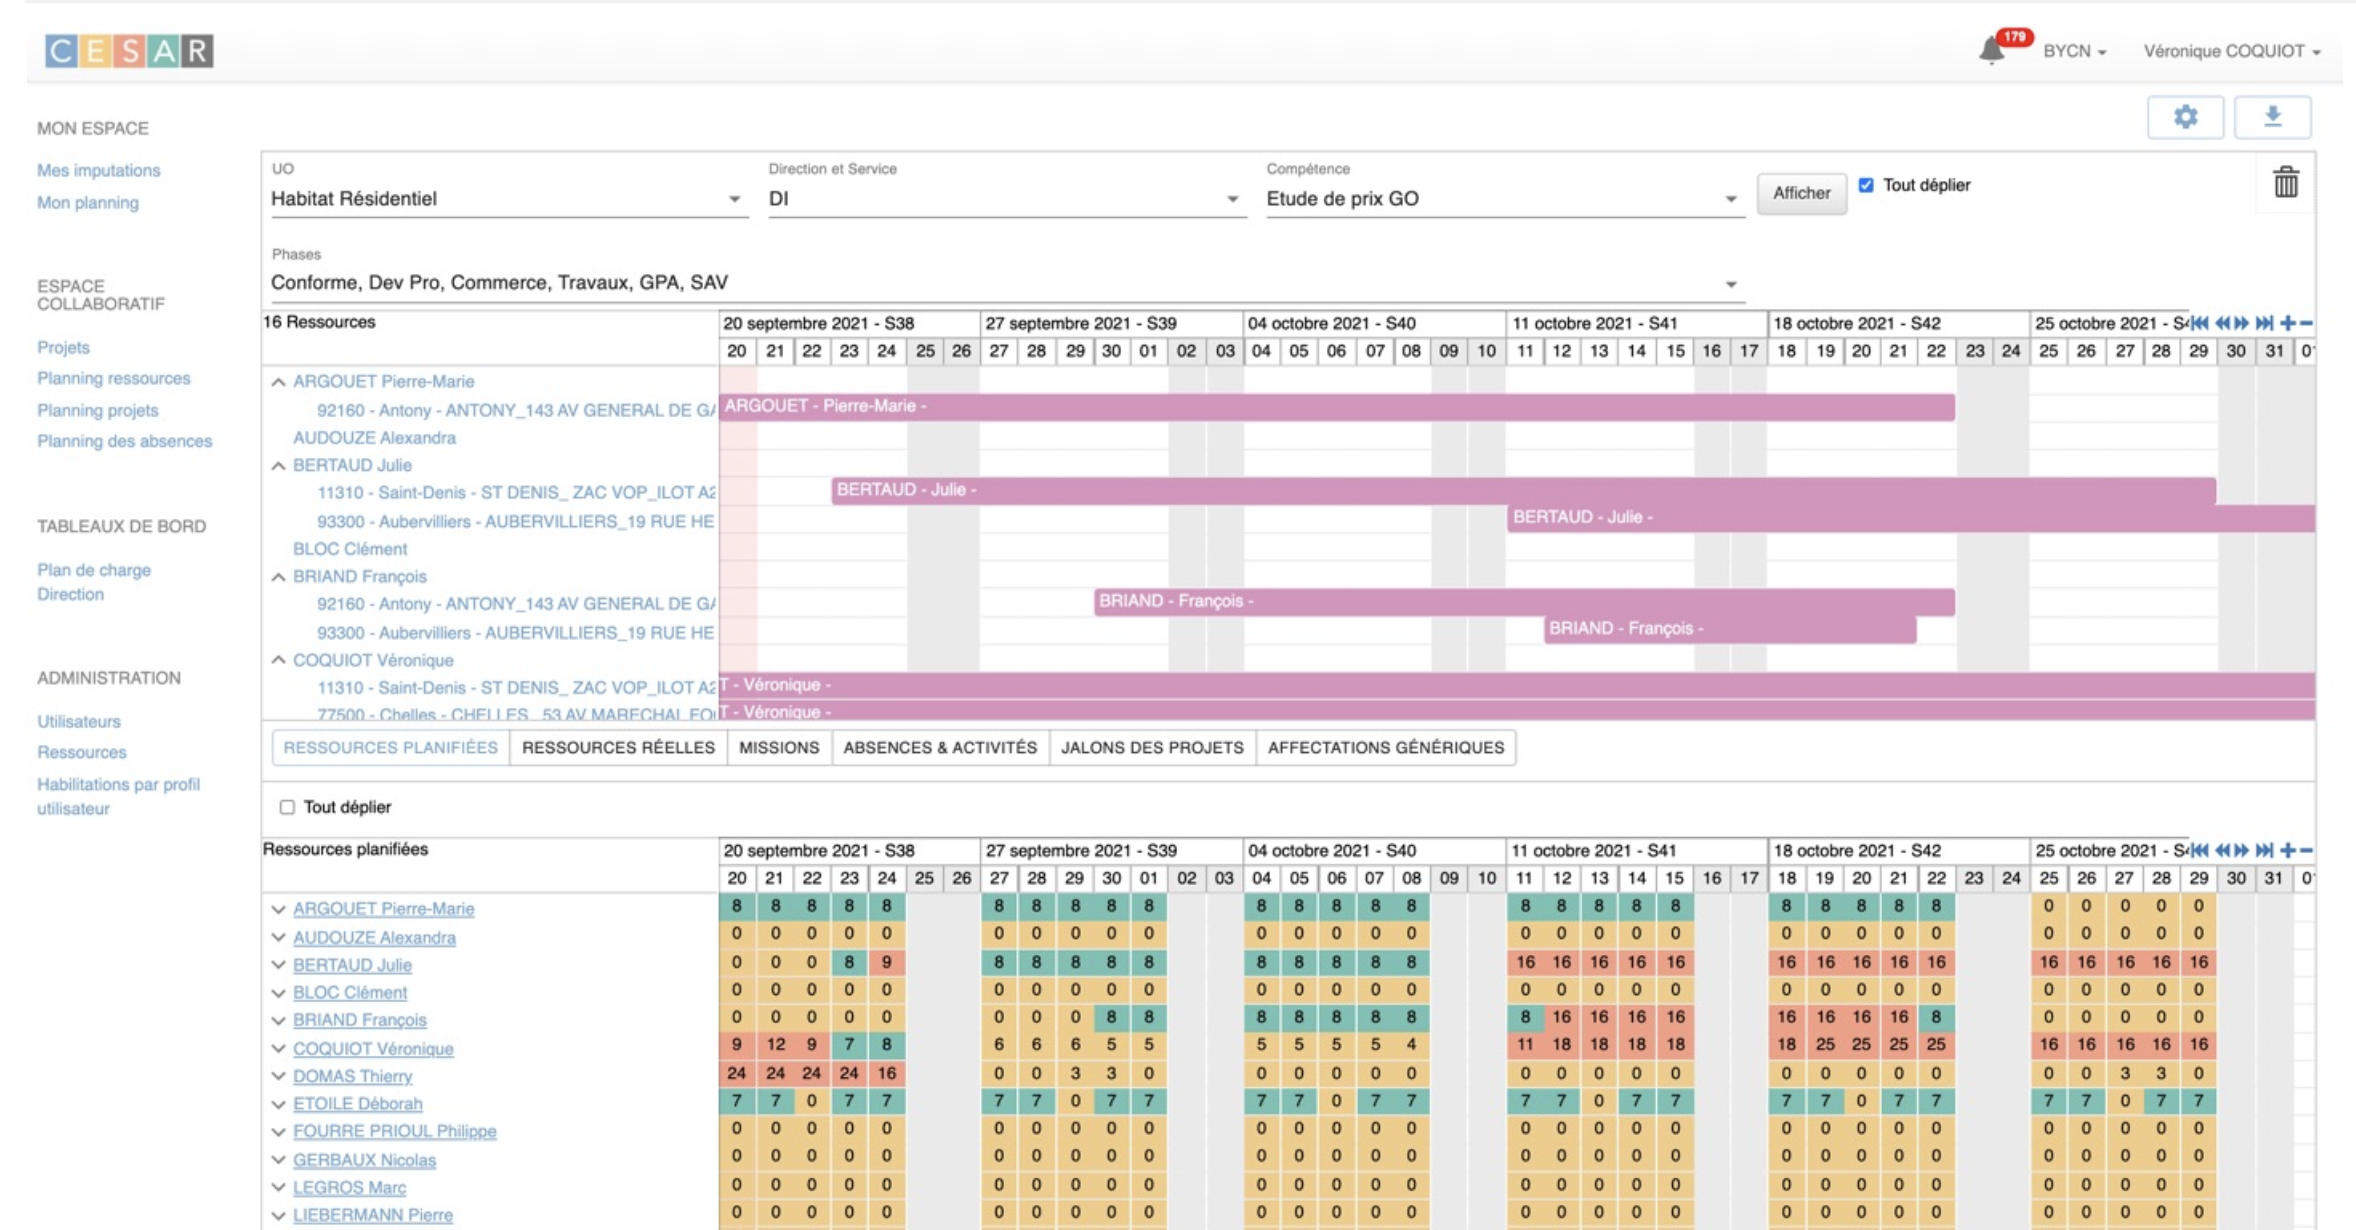Step back one period in Ressources planifiées grid
2356x1230 pixels.
coord(2222,850)
